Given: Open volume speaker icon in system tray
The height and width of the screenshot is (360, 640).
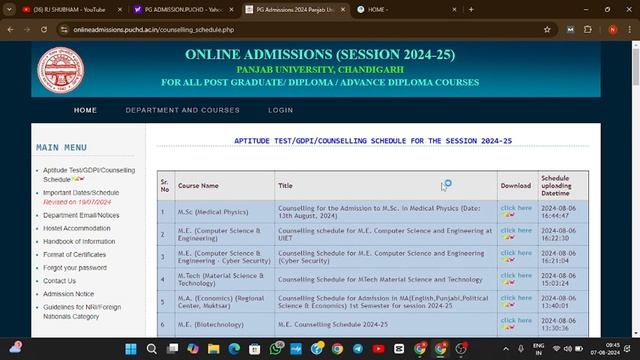Looking at the screenshot, I should 568,349.
